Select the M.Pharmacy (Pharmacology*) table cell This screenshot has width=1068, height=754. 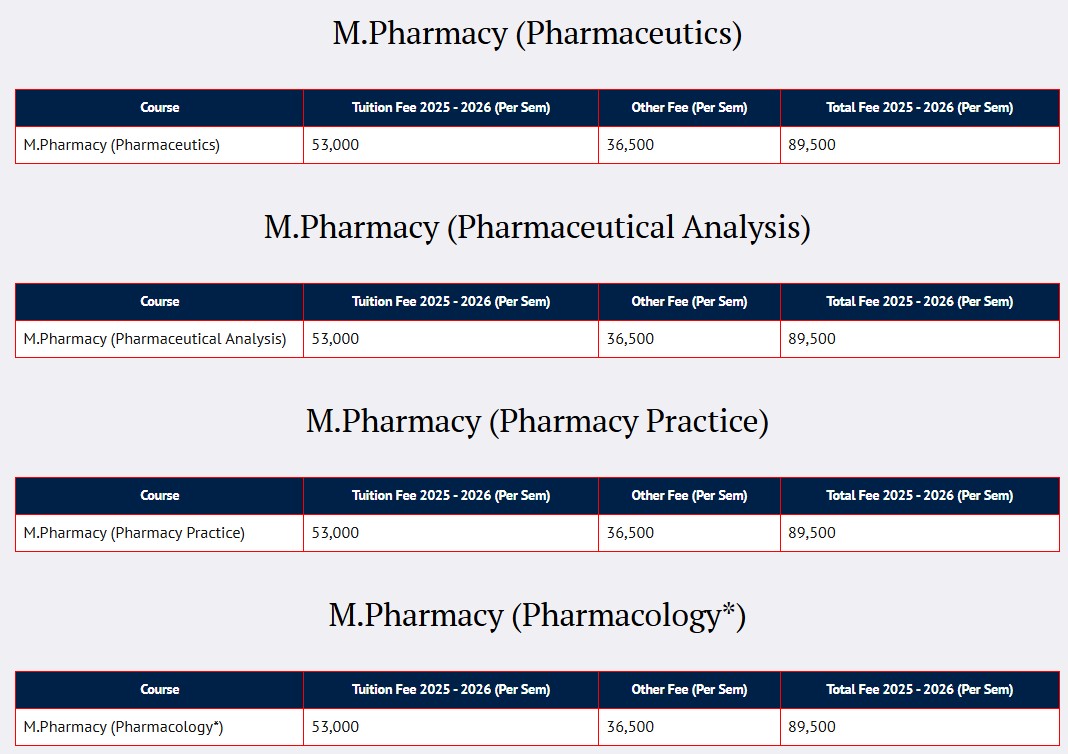click(124, 727)
